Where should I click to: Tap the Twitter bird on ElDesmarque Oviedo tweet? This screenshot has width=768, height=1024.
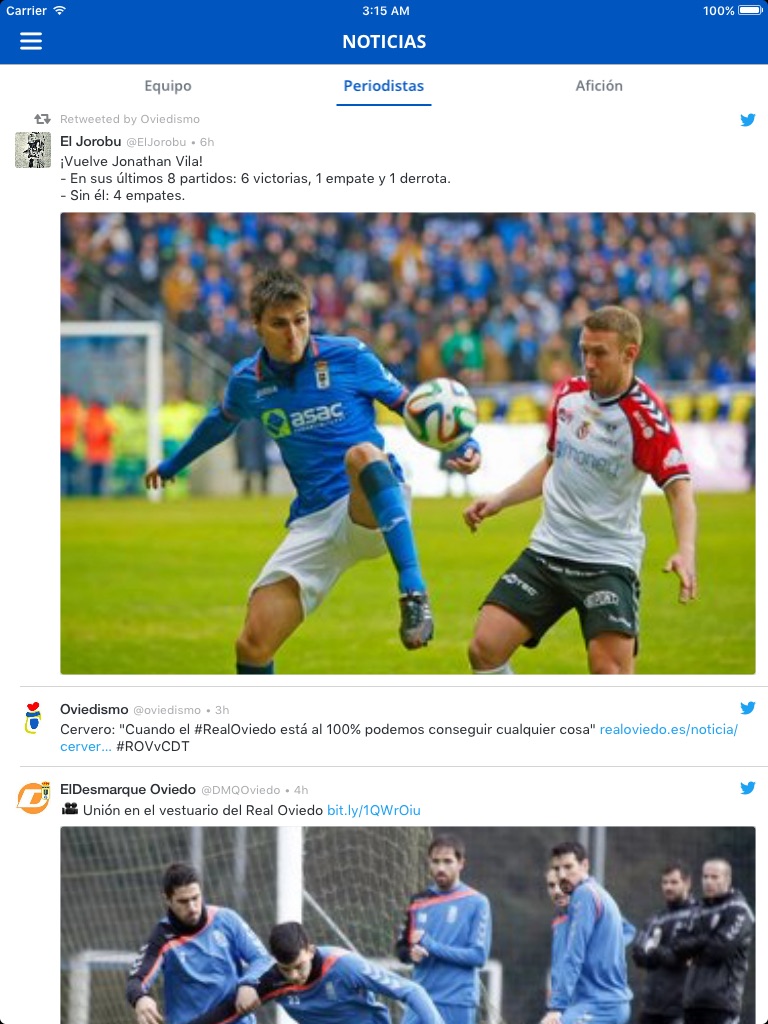tap(748, 788)
